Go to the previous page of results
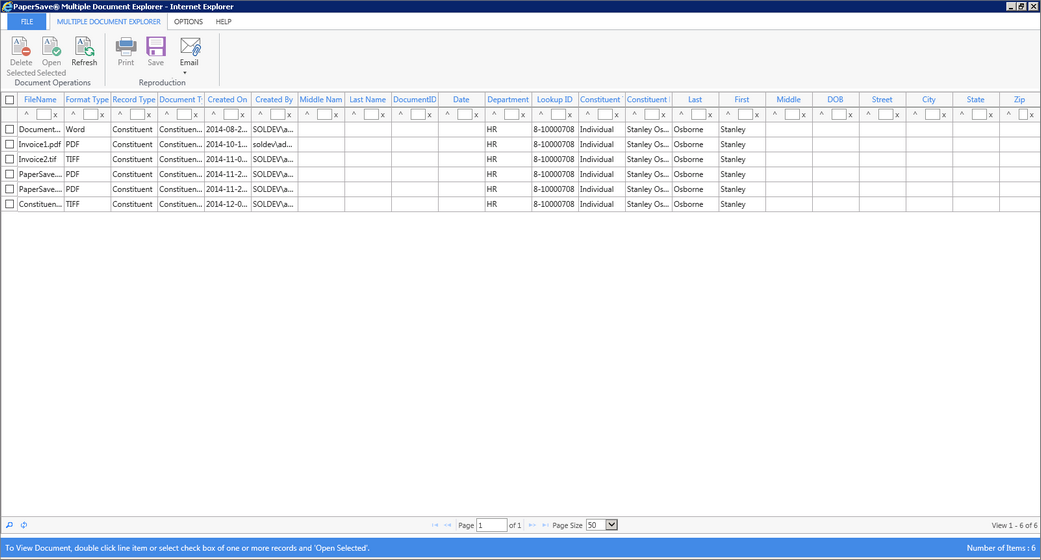 (447, 525)
